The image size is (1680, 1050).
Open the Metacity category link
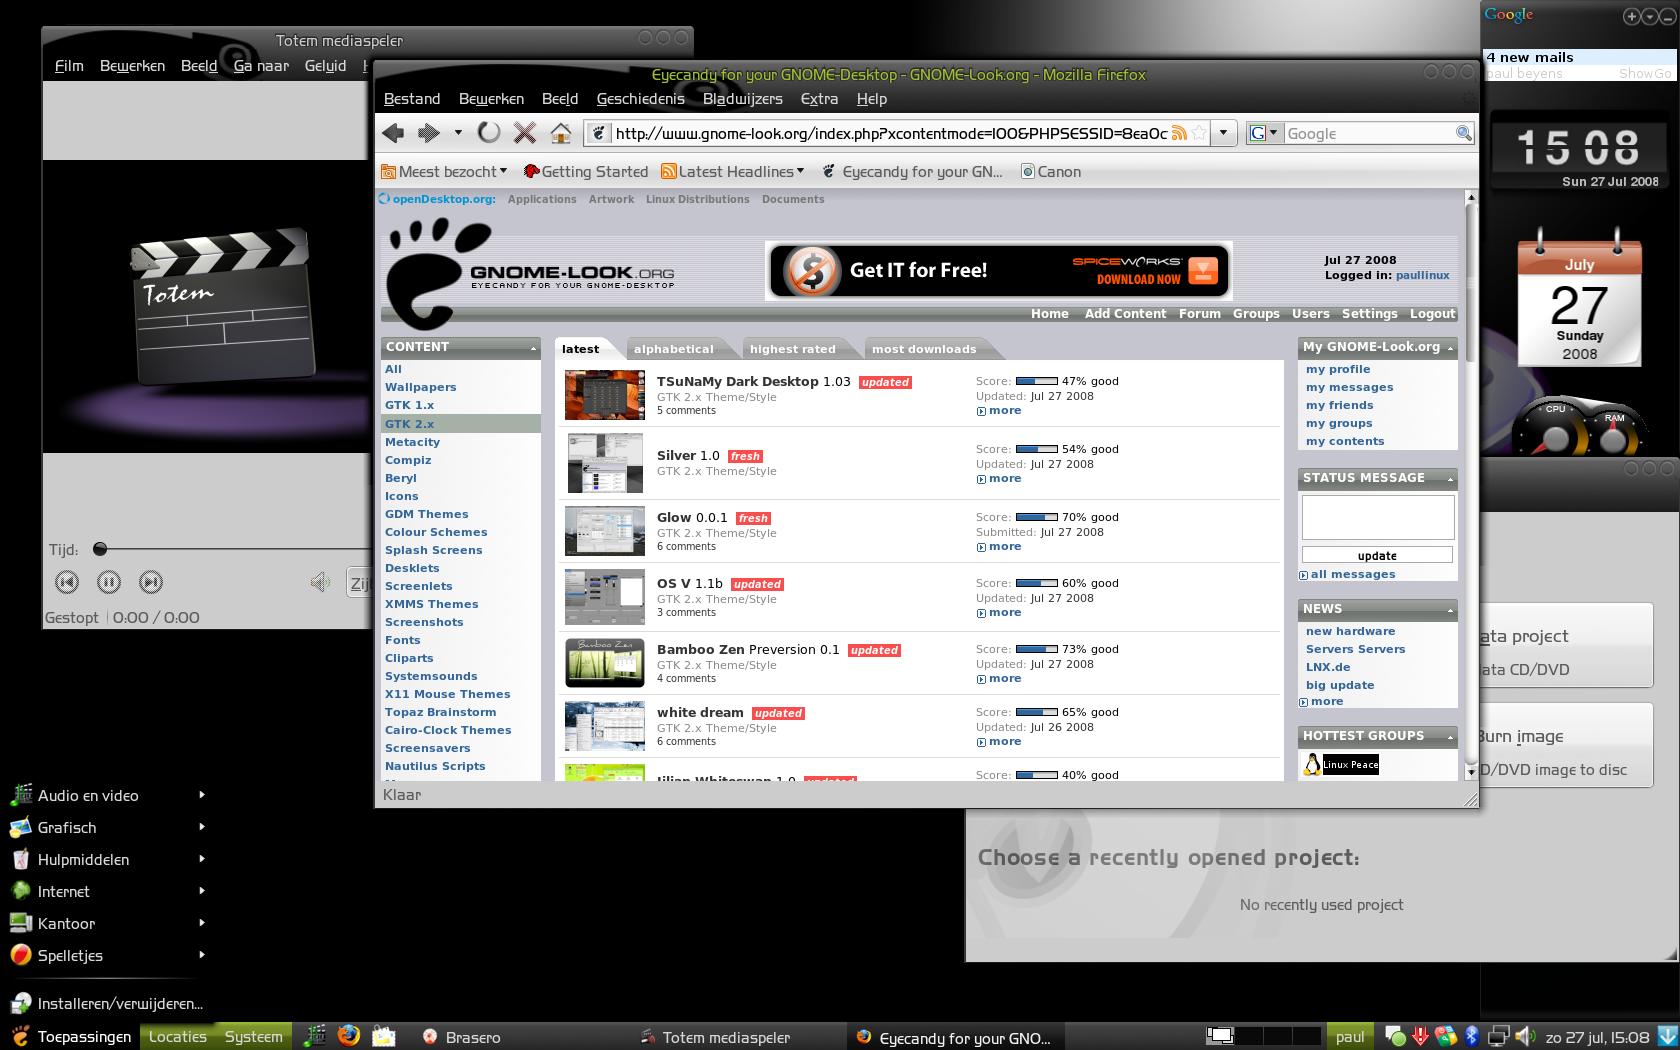point(412,442)
